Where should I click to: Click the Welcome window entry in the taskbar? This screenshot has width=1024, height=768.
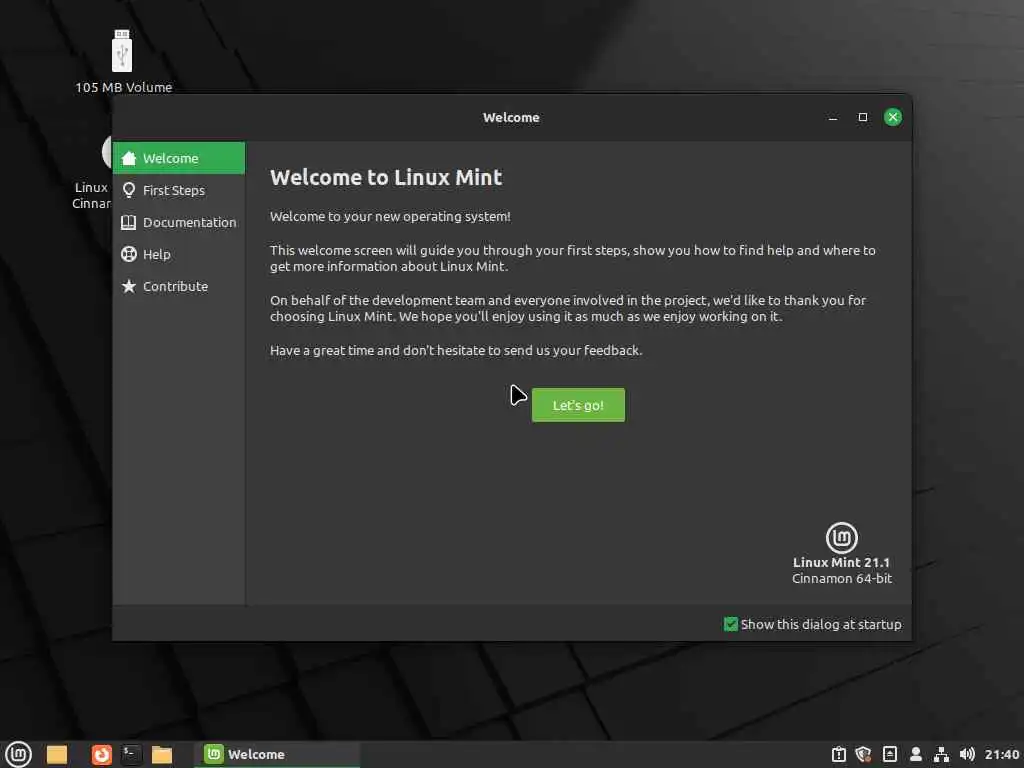[x=277, y=754]
